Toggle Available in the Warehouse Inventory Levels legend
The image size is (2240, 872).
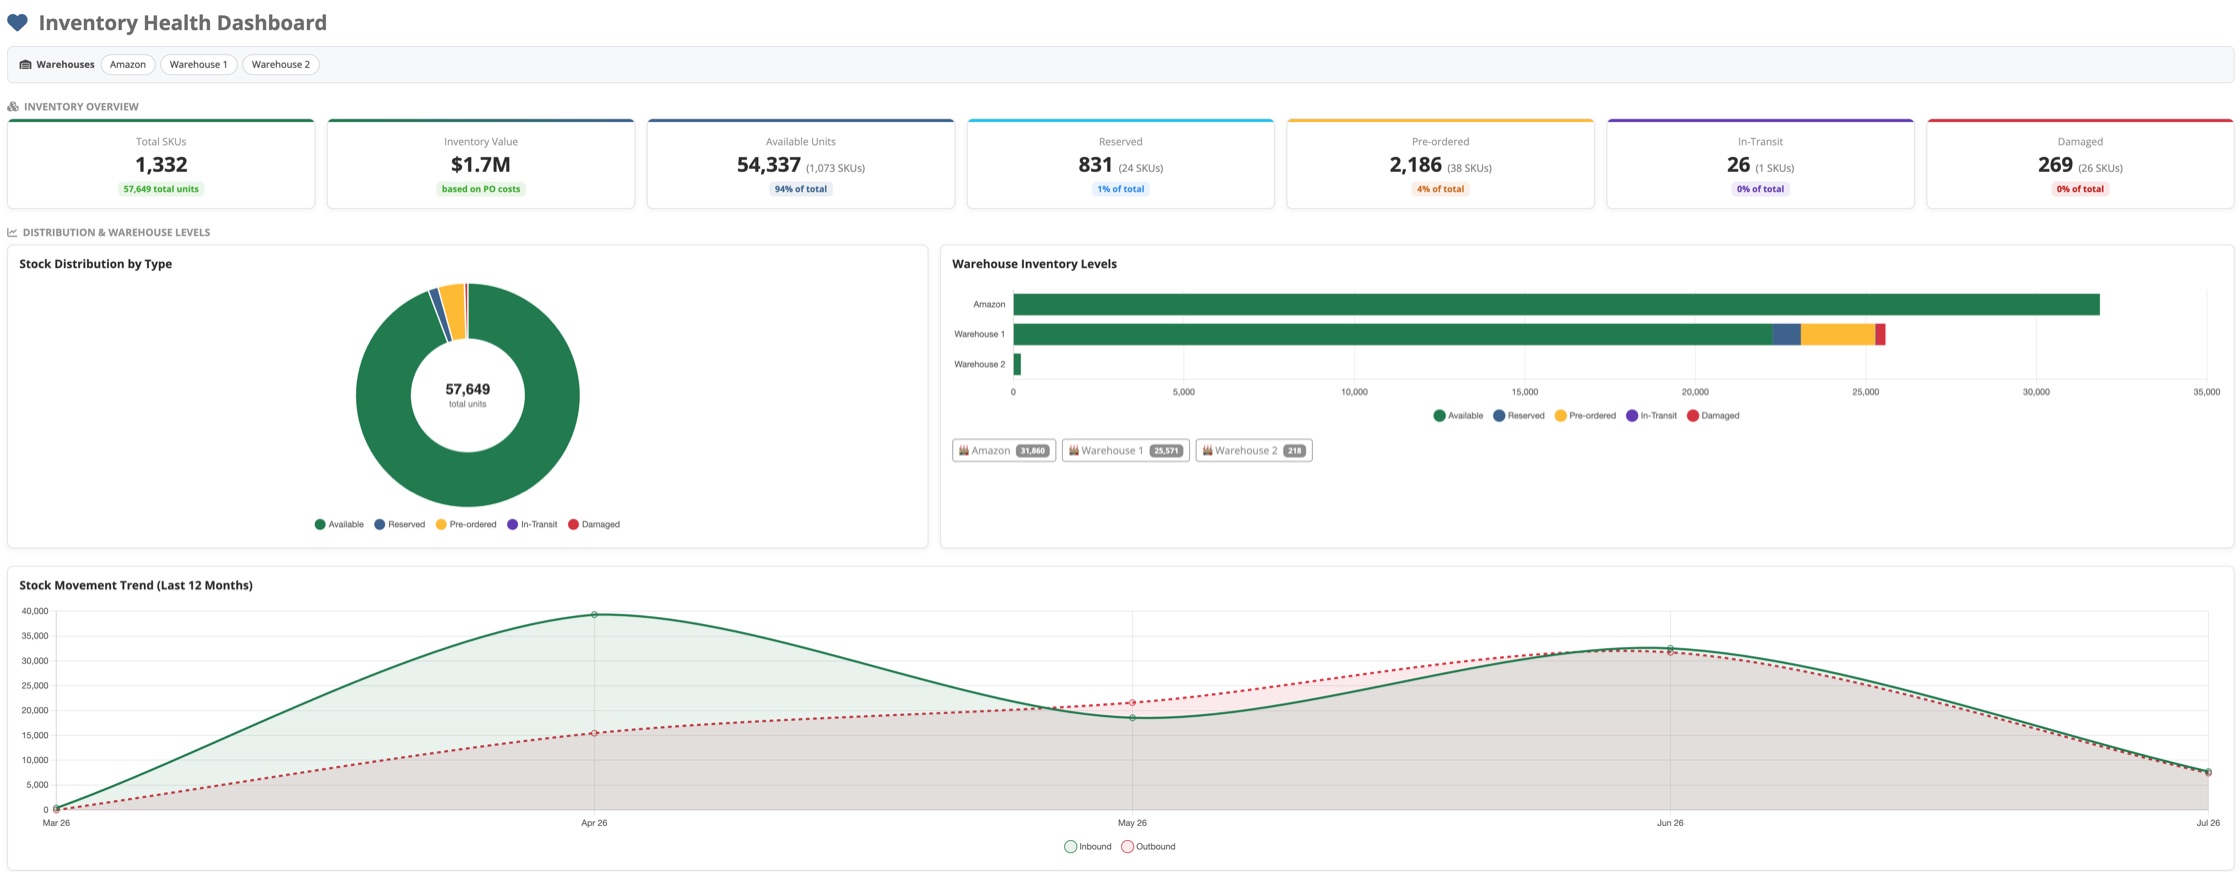[1458, 416]
